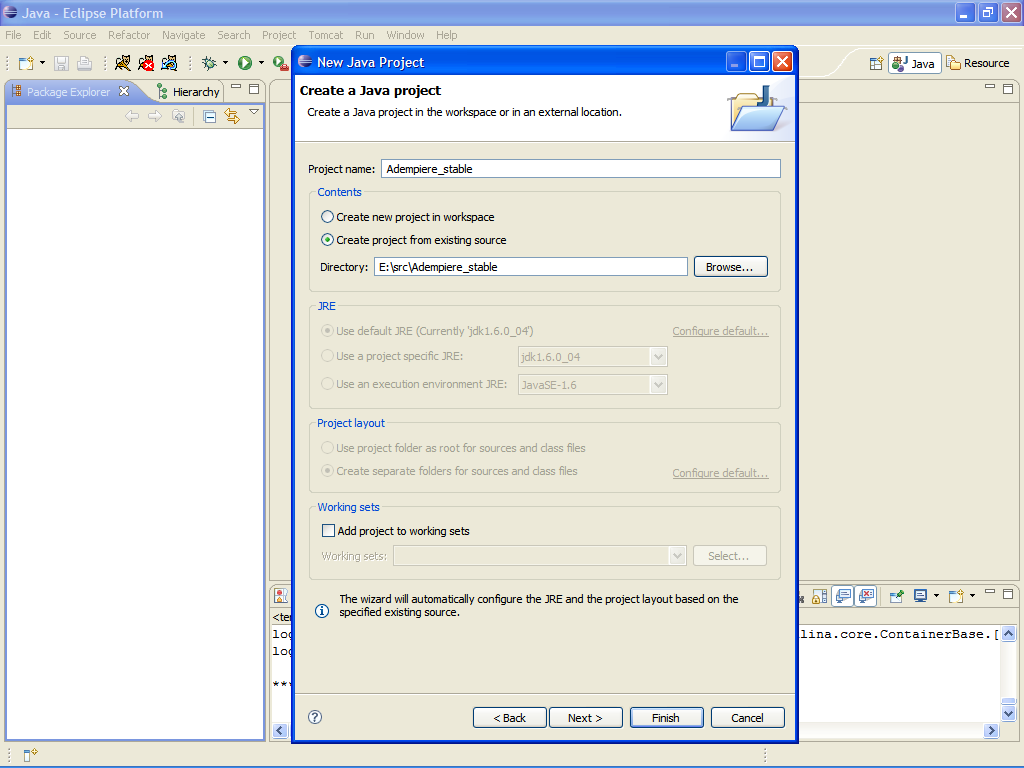Click the Directory input field
The height and width of the screenshot is (768, 1024).
(530, 267)
